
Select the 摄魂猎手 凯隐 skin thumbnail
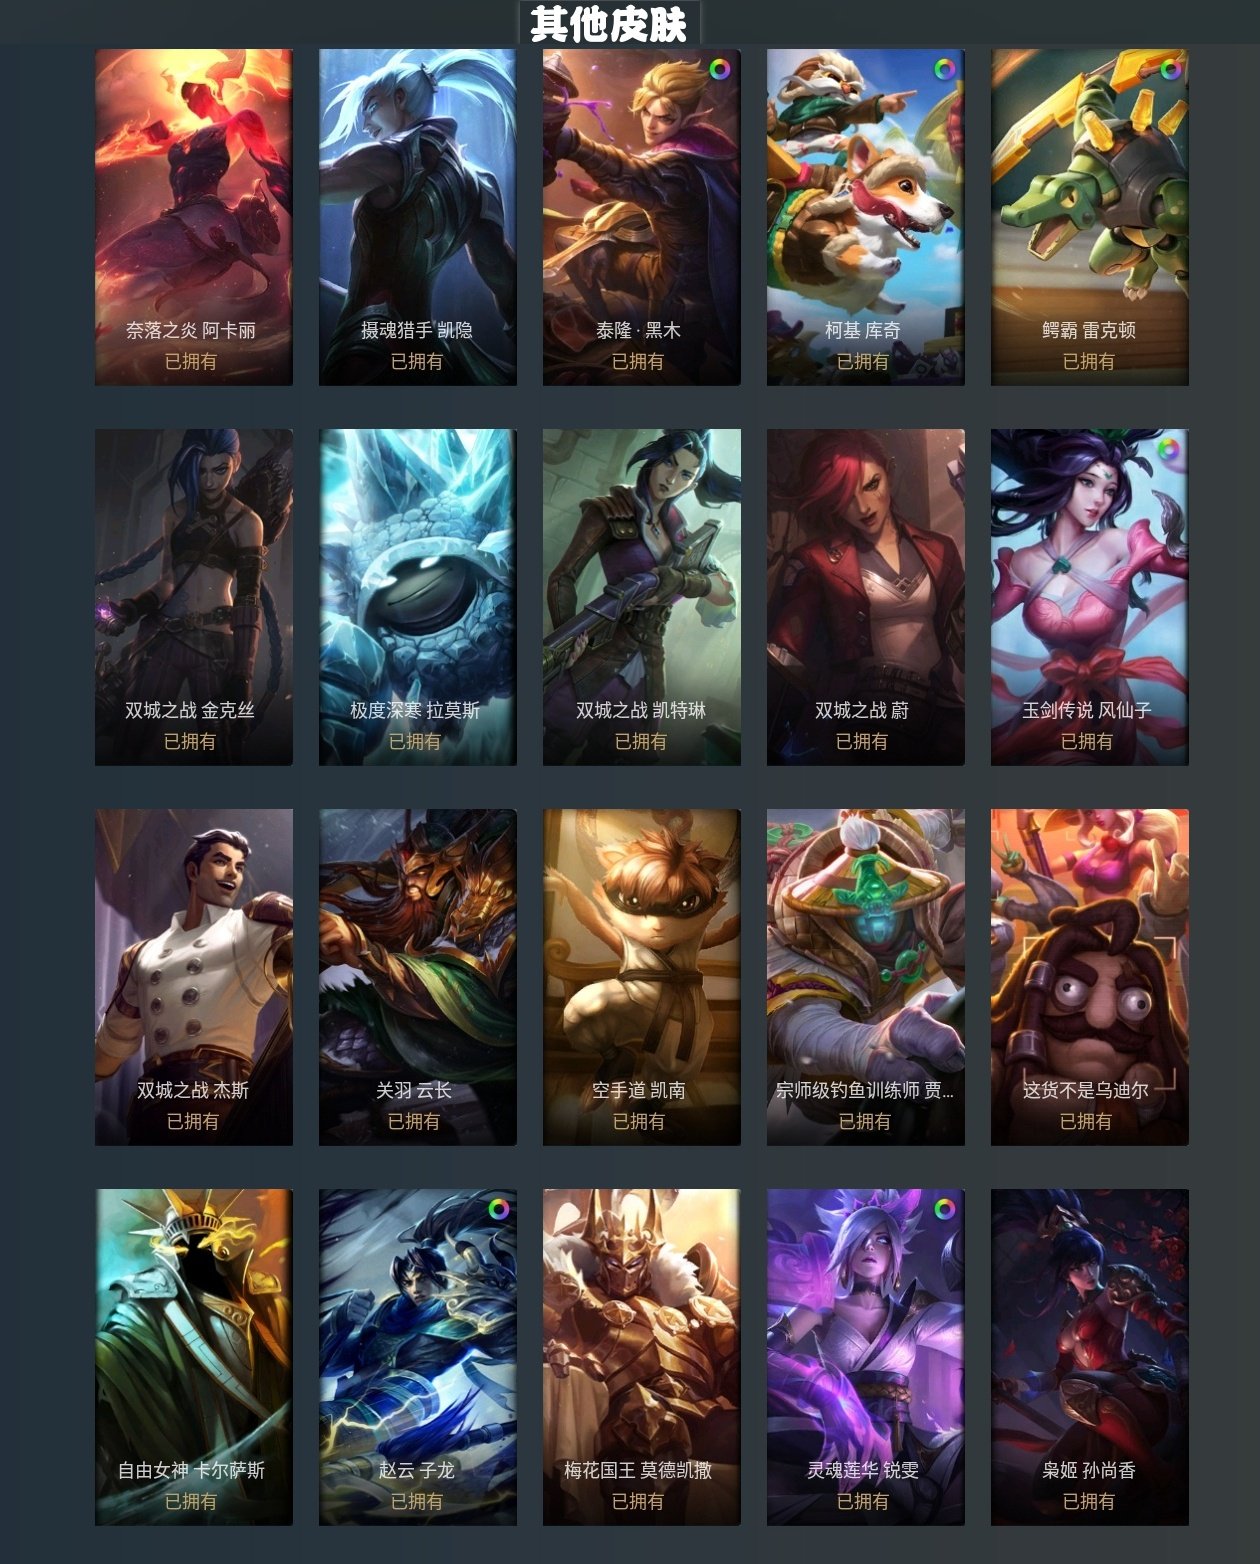tap(418, 217)
